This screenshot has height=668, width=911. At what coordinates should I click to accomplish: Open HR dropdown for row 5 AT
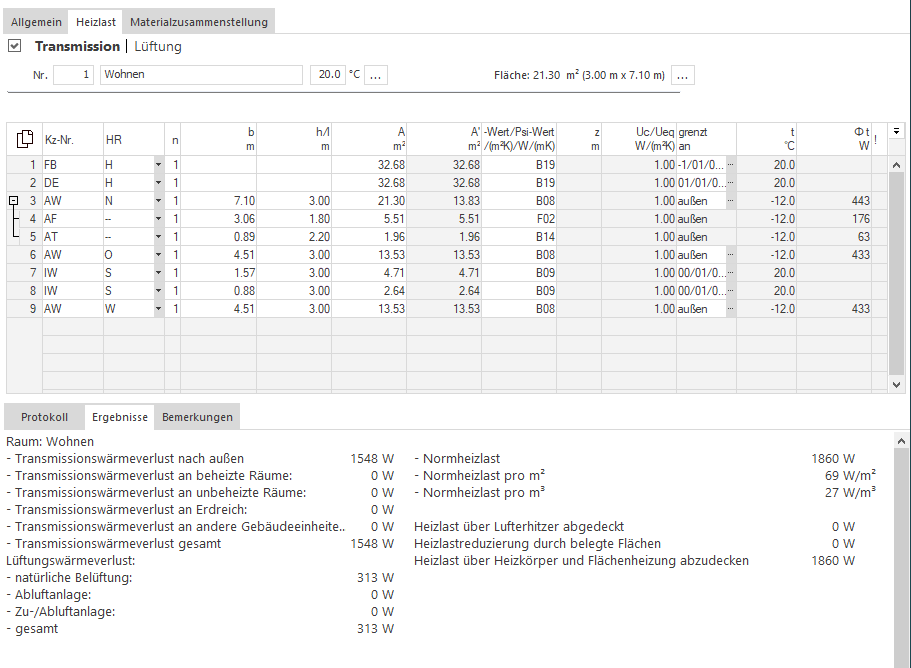[x=158, y=237]
